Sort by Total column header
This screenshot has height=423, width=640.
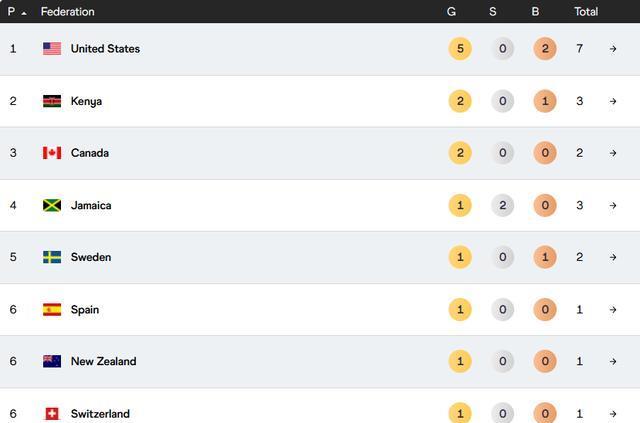[x=586, y=12]
